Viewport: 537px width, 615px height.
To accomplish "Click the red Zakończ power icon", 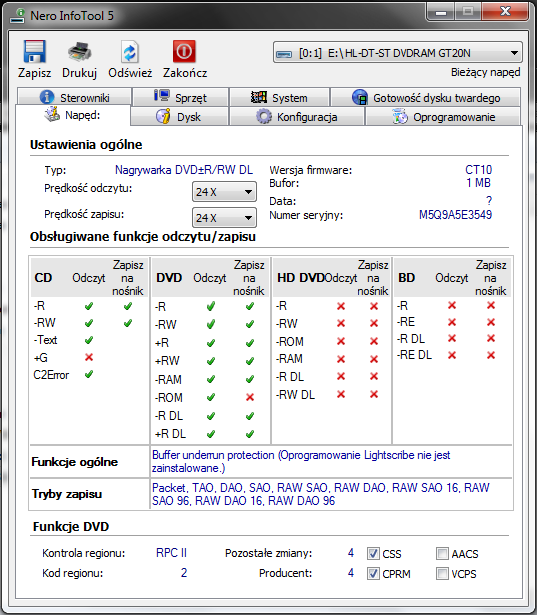I will click(x=184, y=51).
